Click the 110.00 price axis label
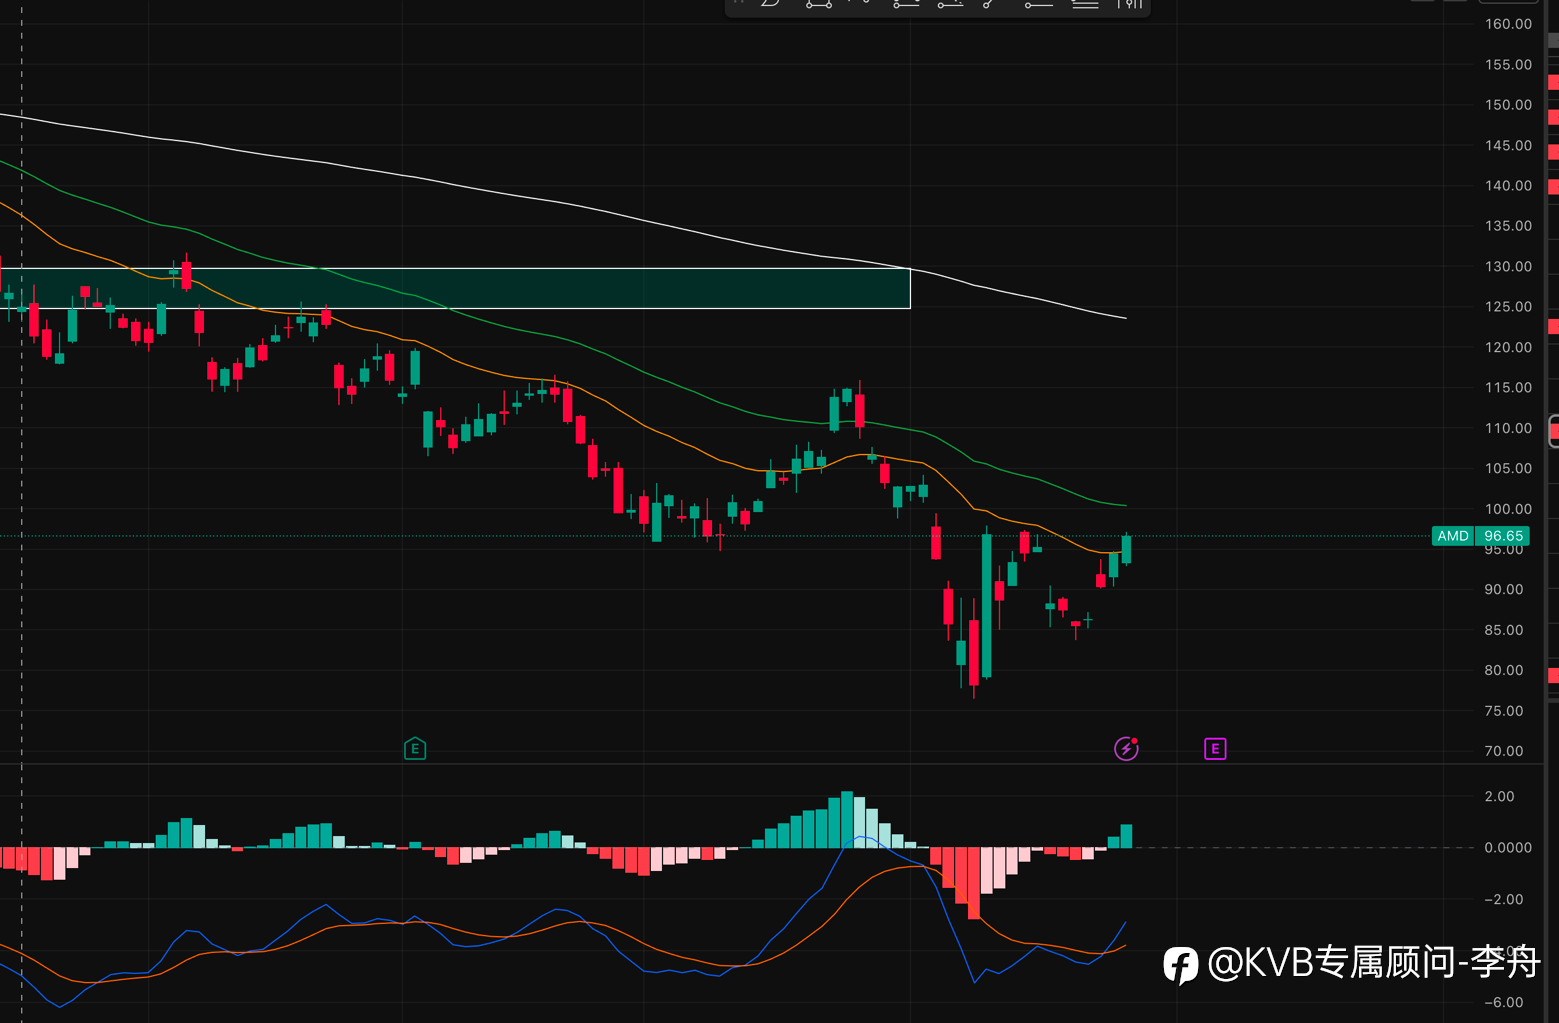The height and width of the screenshot is (1023, 1559). point(1508,428)
